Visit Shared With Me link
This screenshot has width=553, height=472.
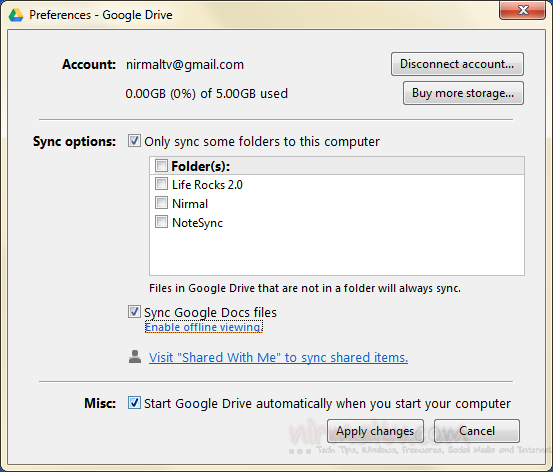(278, 357)
